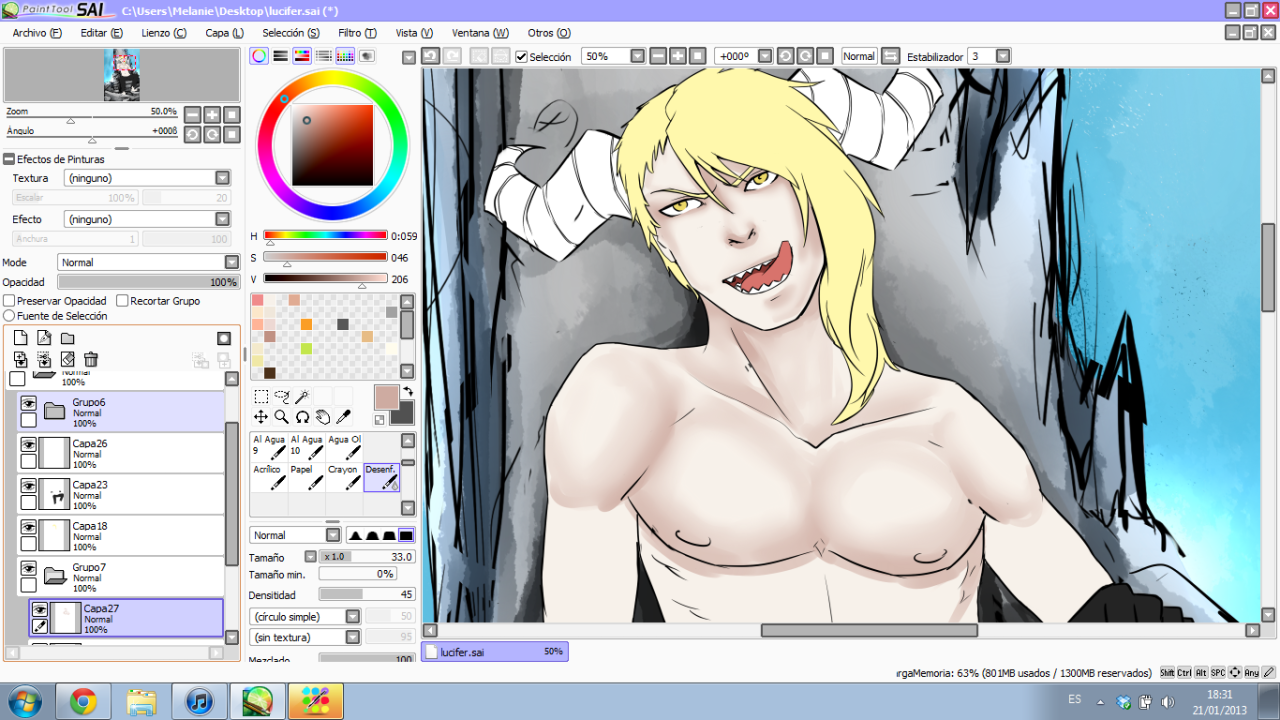
Task: Choose the Al Agua 10 brush
Action: click(x=306, y=445)
